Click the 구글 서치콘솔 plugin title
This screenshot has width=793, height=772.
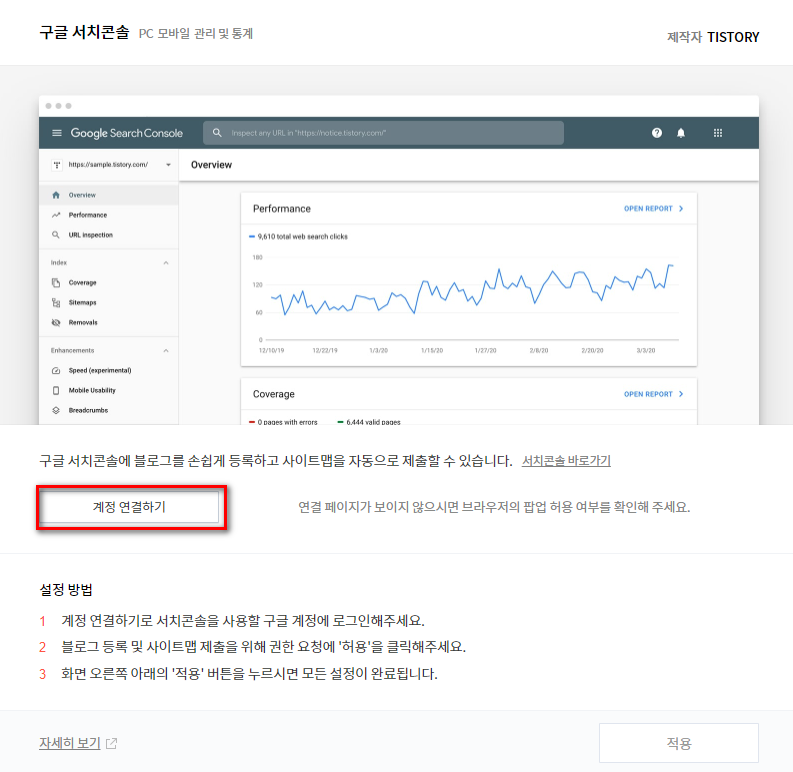(x=84, y=32)
